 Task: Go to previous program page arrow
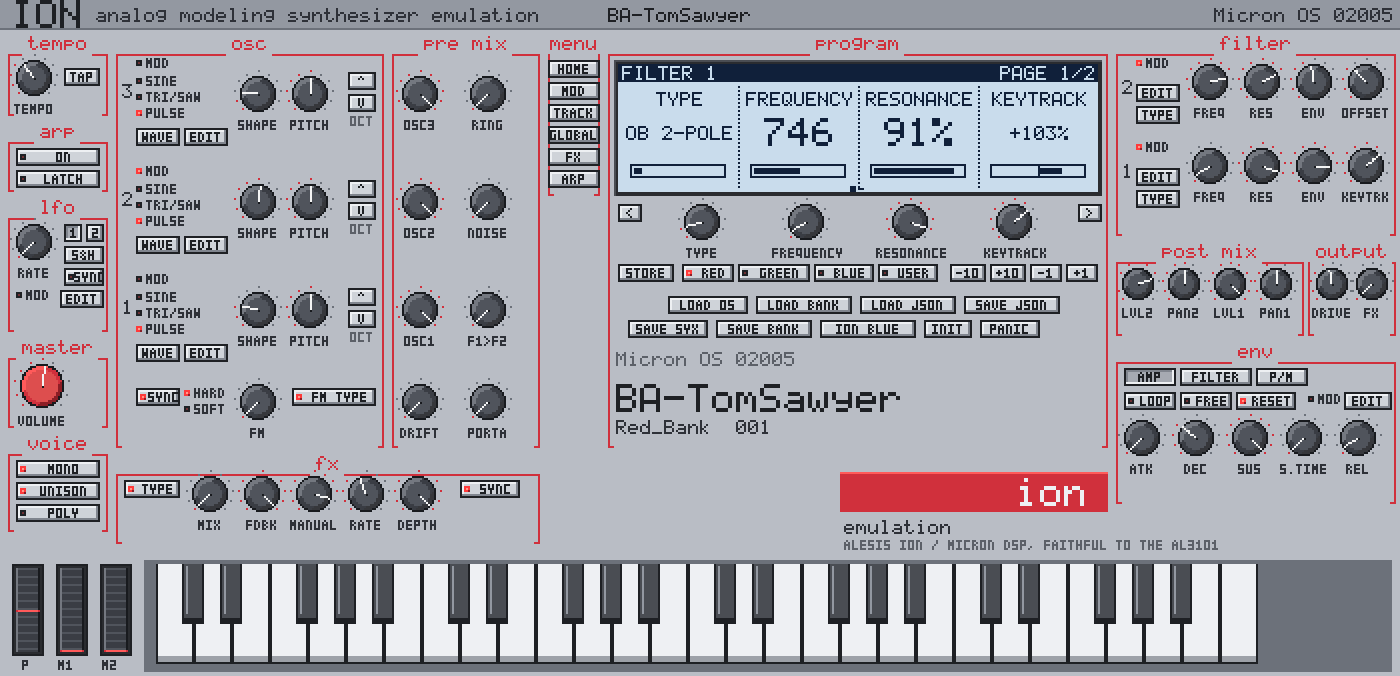629,212
